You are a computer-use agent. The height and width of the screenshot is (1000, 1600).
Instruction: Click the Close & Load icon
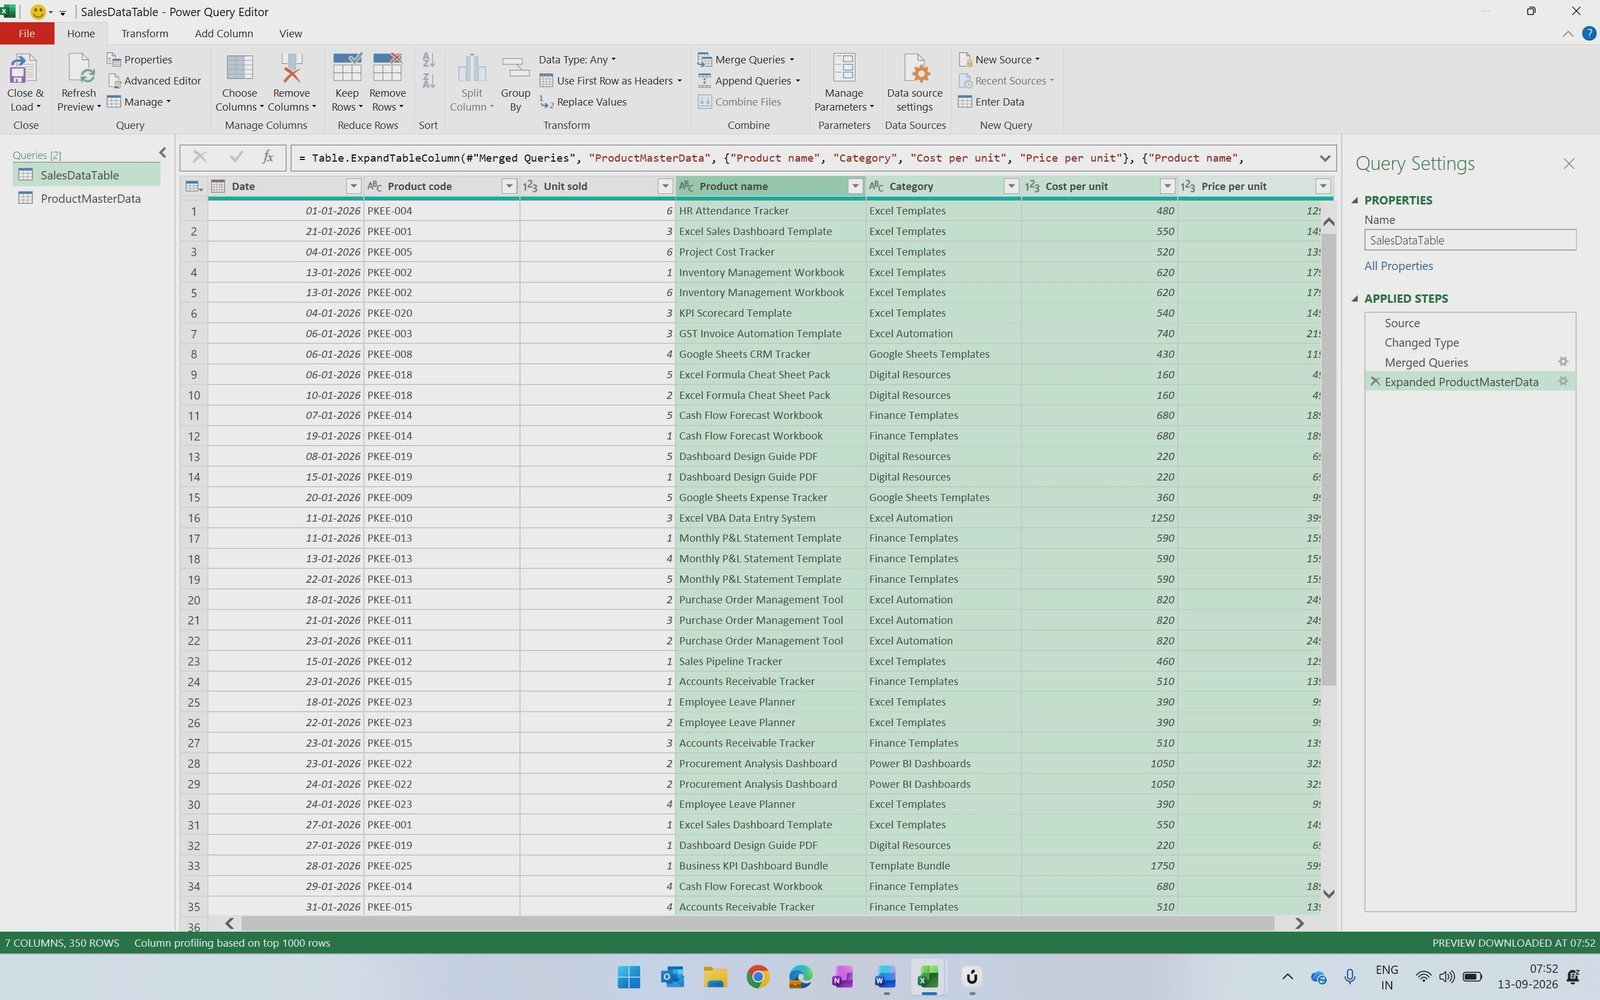click(x=23, y=69)
